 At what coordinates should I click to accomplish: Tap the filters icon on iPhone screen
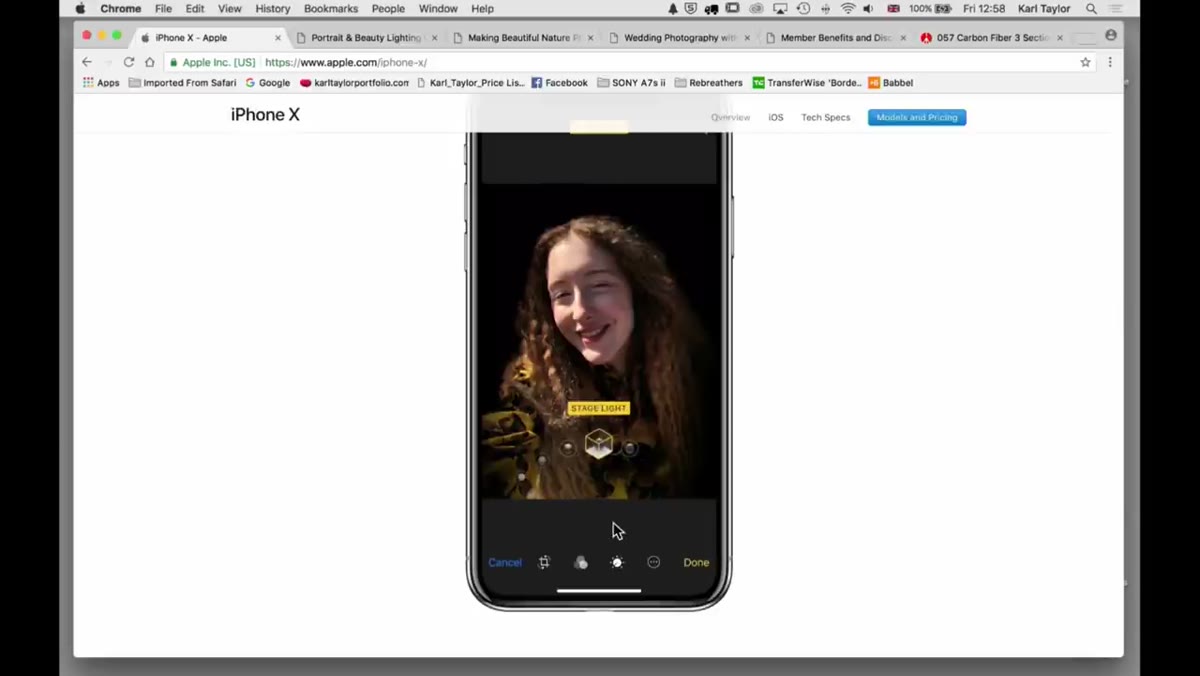click(x=581, y=562)
